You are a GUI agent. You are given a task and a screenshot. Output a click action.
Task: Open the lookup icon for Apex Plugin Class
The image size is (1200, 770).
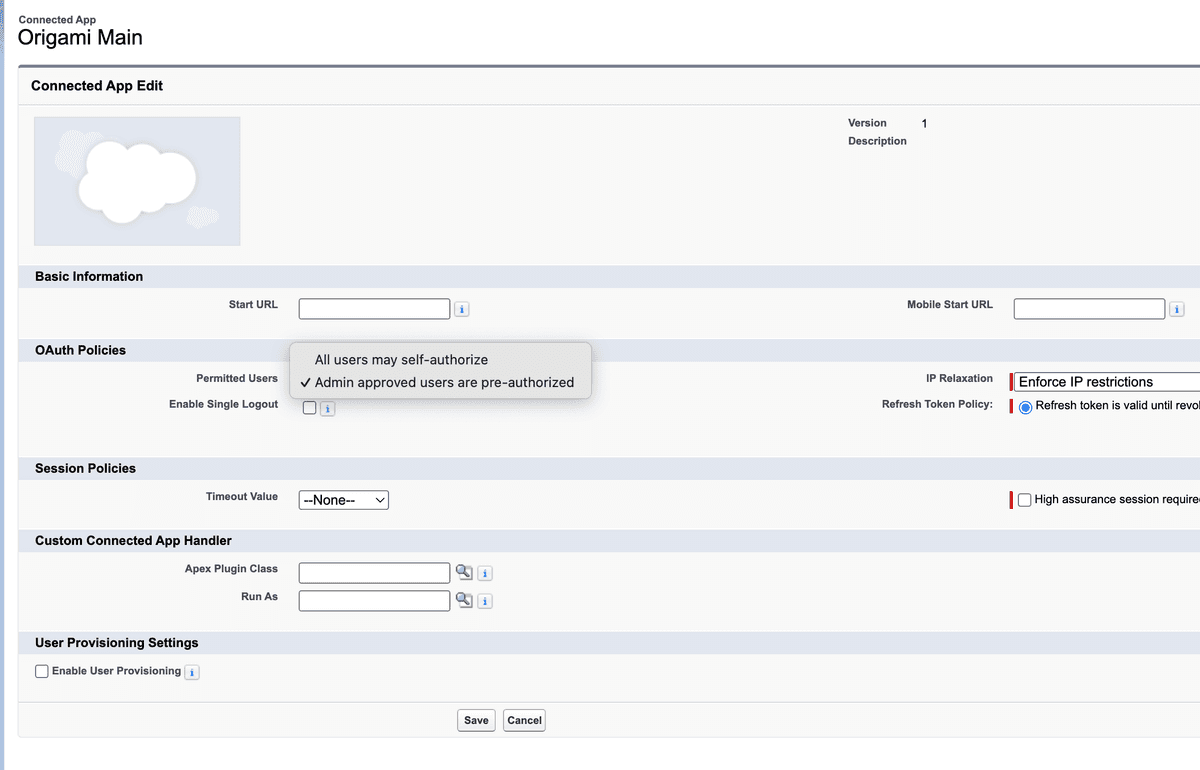point(464,572)
